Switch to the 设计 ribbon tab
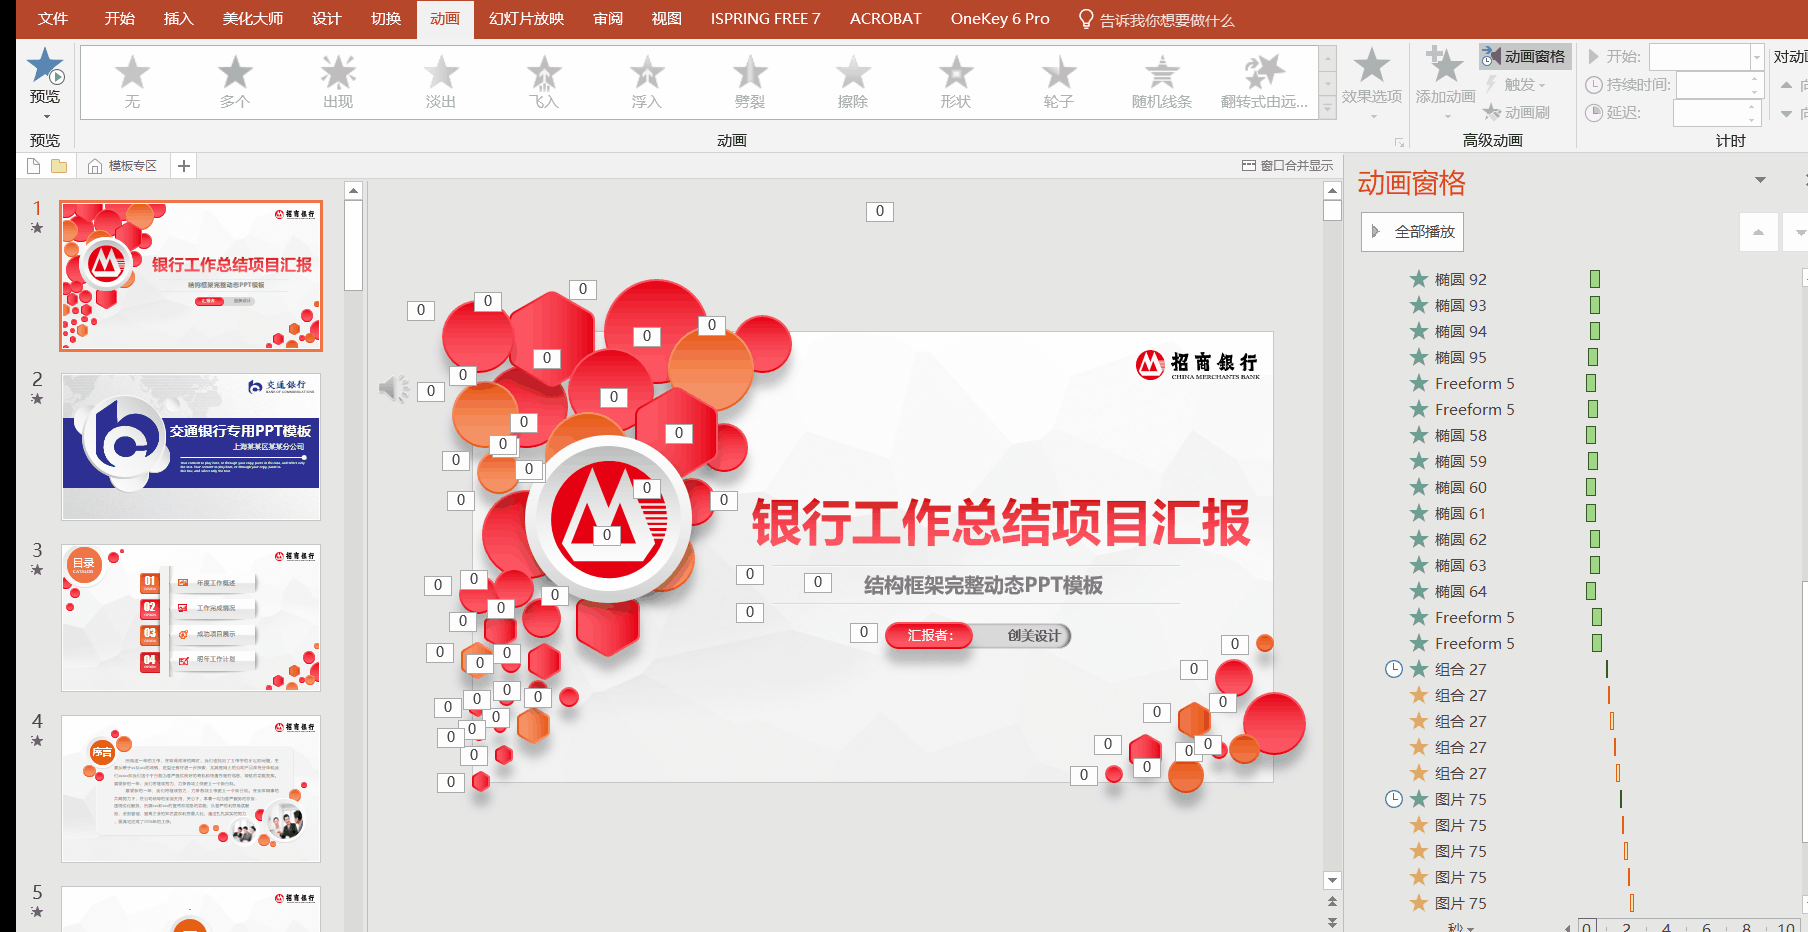This screenshot has height=932, width=1808. pos(326,19)
